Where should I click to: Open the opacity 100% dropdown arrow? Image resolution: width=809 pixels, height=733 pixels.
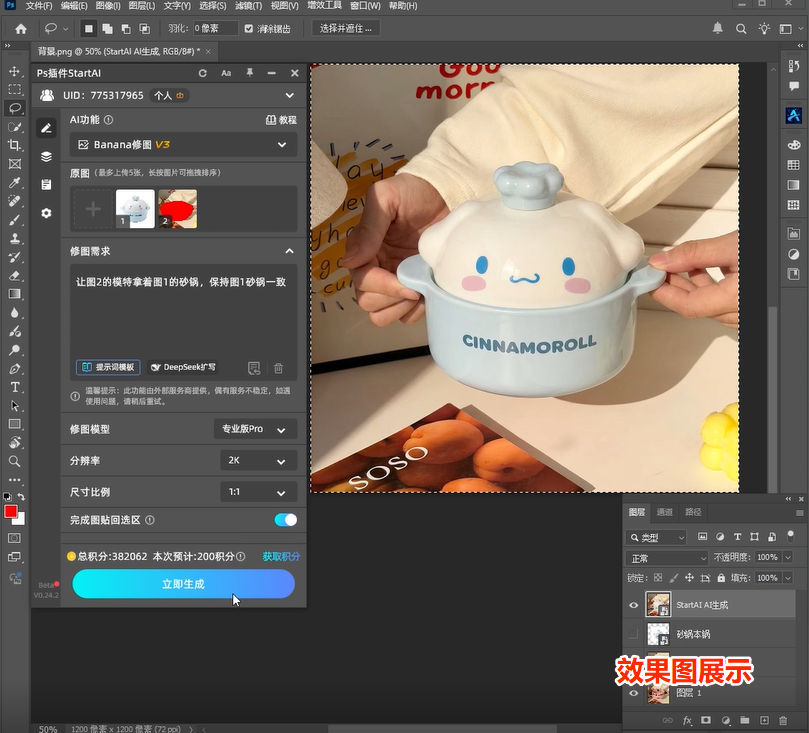pyautogui.click(x=788, y=557)
